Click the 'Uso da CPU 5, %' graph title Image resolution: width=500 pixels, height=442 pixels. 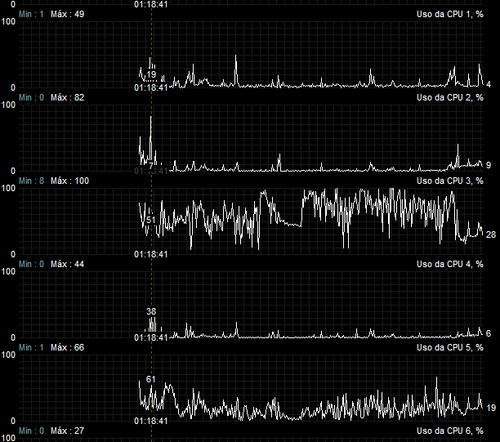coord(450,348)
